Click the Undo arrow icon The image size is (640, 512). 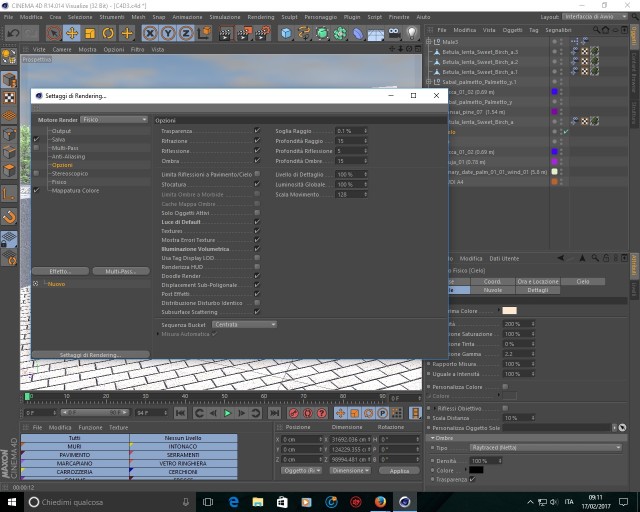[x=13, y=33]
